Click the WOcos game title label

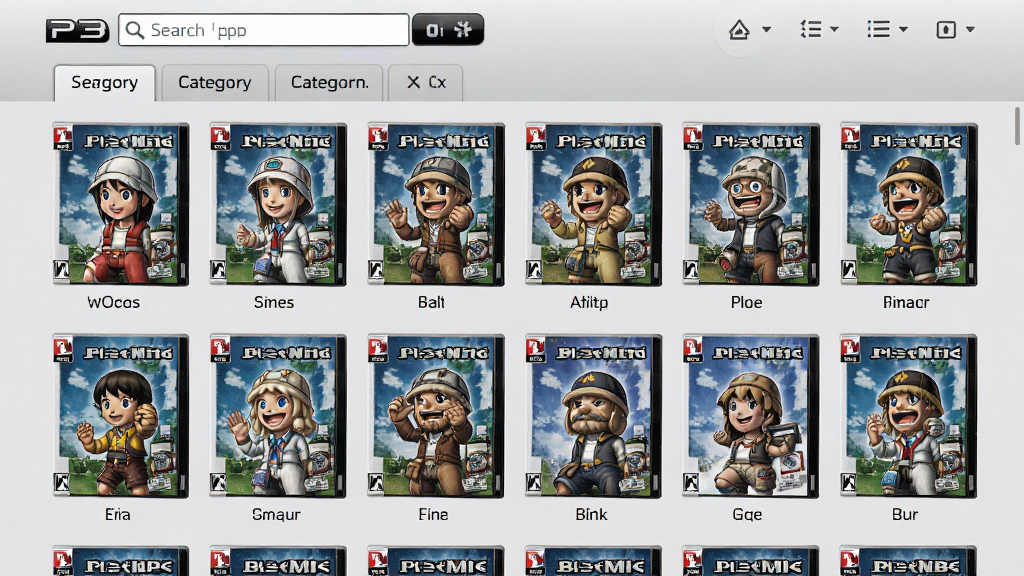(114, 302)
